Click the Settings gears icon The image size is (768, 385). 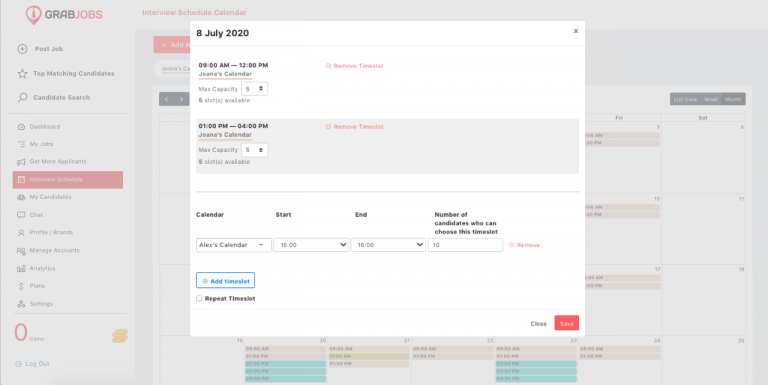[21, 304]
